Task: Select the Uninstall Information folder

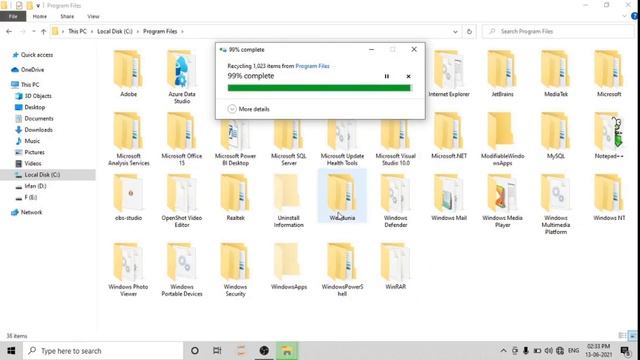Action: click(289, 201)
